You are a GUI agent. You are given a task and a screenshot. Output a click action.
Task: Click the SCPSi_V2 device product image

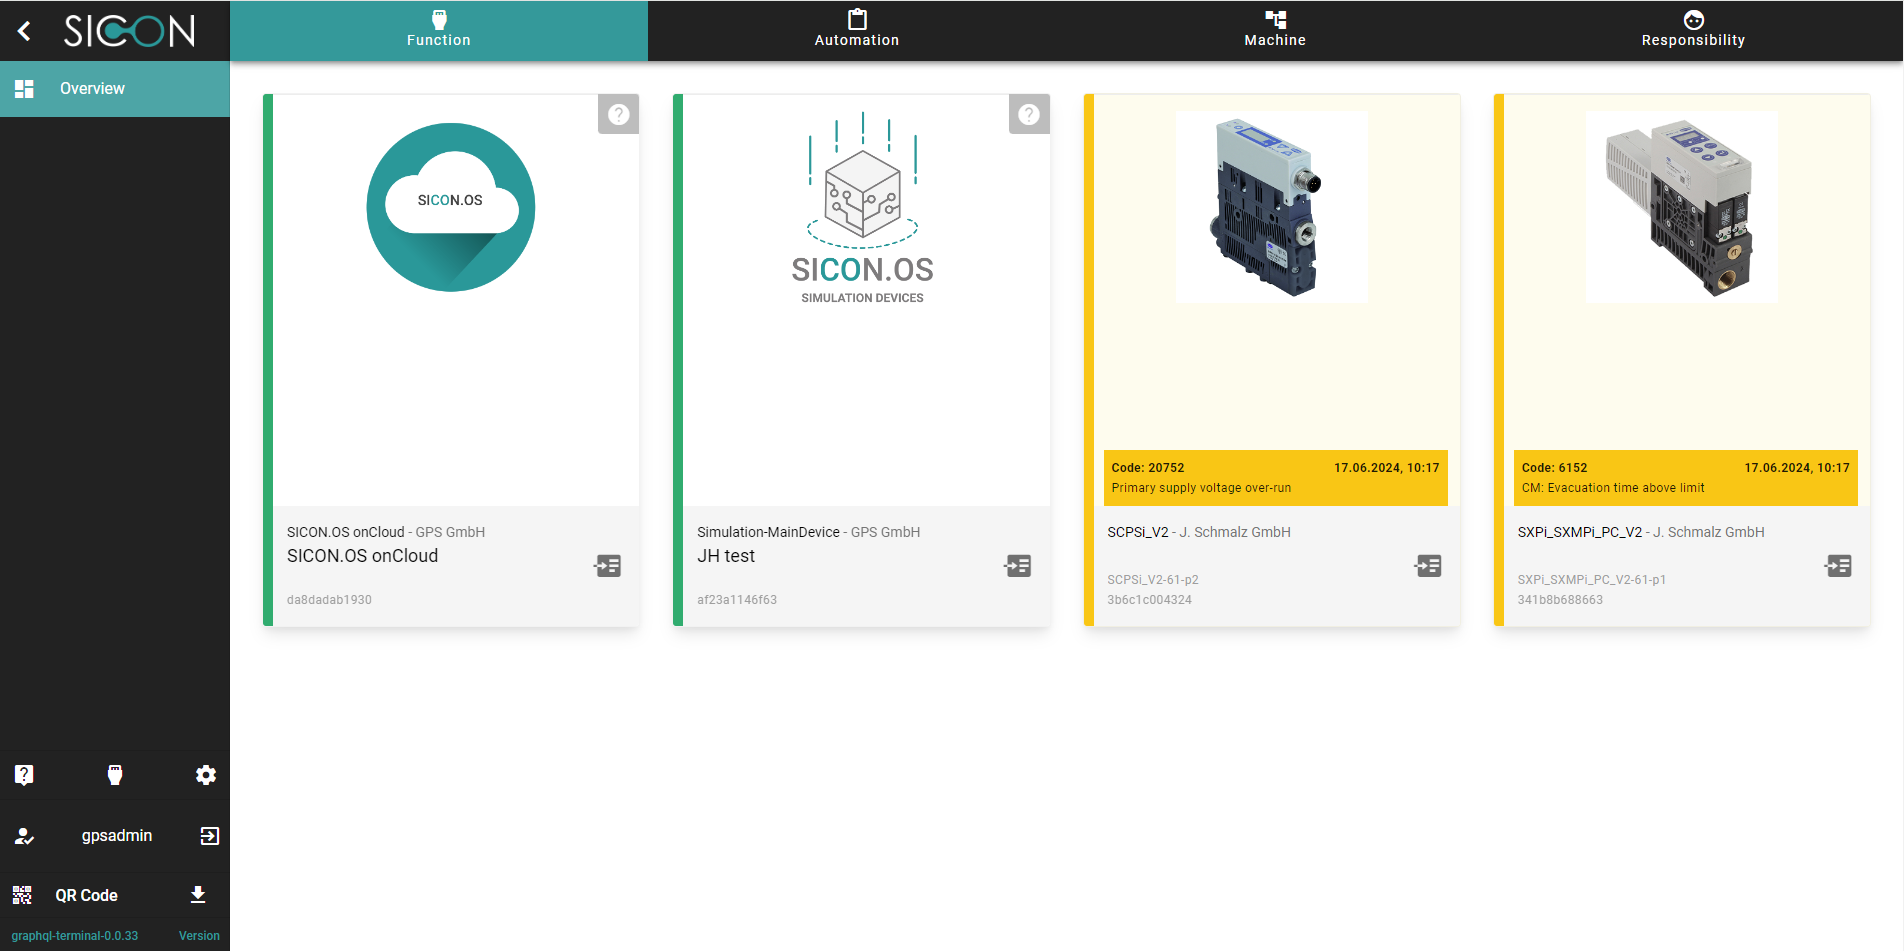coord(1271,207)
